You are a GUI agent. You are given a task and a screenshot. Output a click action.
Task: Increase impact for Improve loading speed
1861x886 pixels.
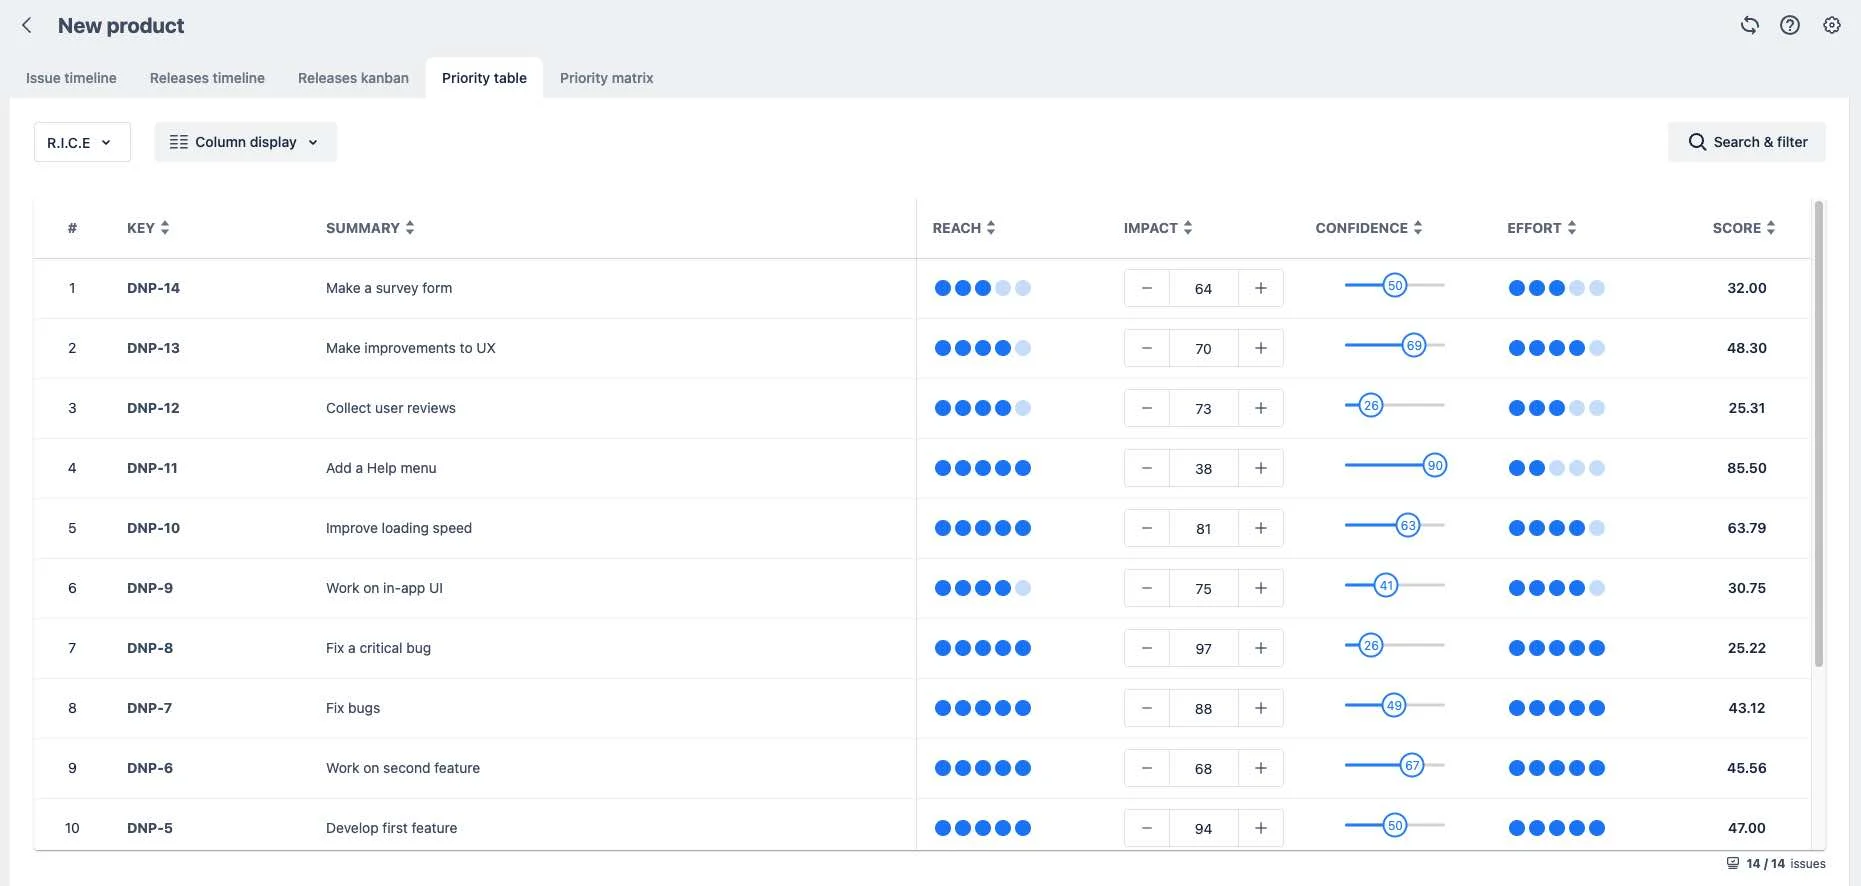1261,528
